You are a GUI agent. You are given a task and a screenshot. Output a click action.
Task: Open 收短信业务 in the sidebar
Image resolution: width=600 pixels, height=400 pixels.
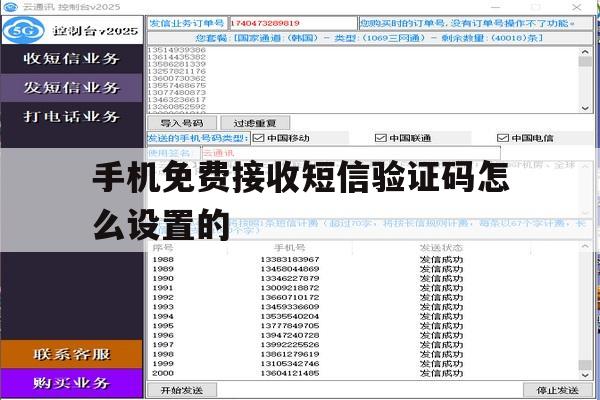tap(72, 59)
